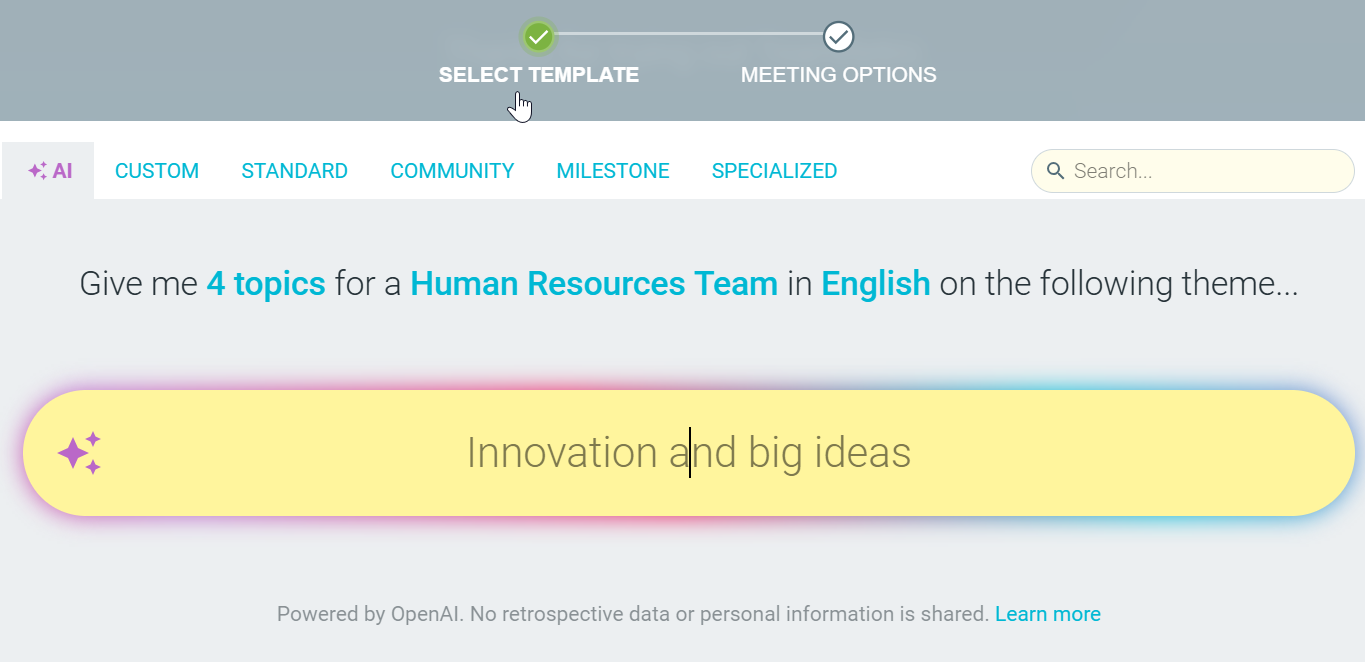Viewport: 1365px width, 662px height.
Task: Jump to the MEETING OPTIONS step label
Action: 838,75
